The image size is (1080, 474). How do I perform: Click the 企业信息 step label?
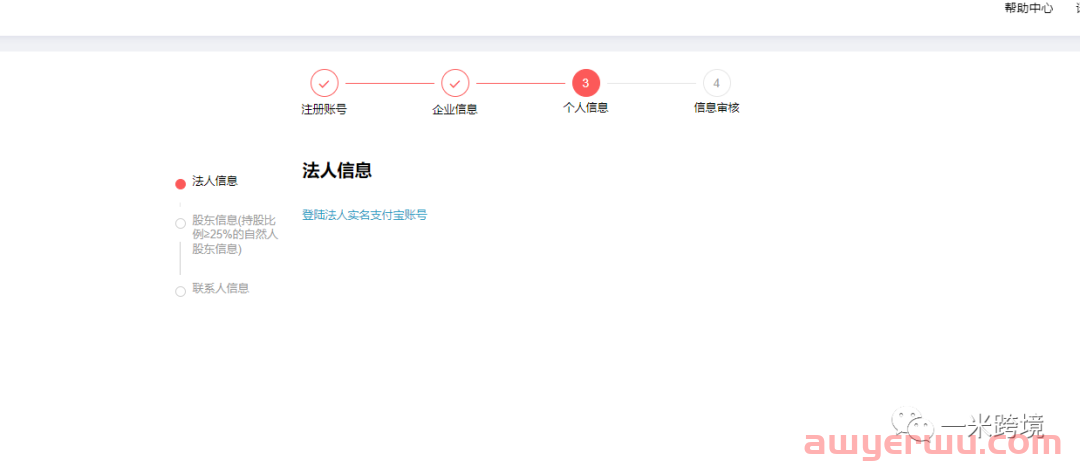(455, 109)
